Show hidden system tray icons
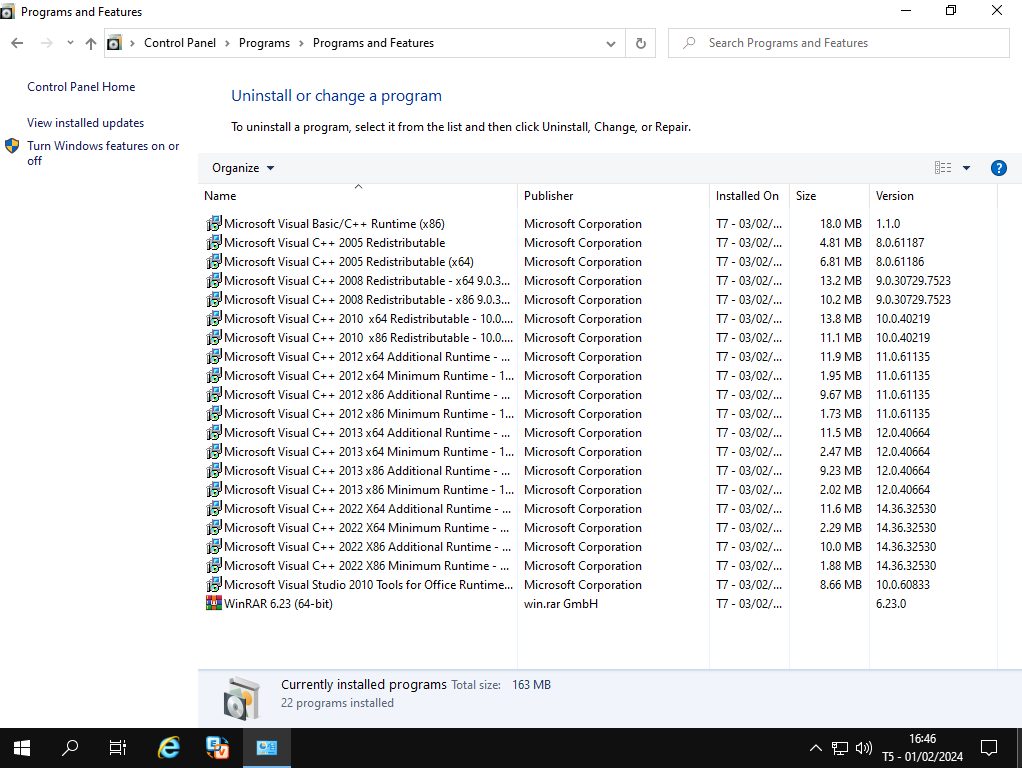 pyautogui.click(x=814, y=747)
